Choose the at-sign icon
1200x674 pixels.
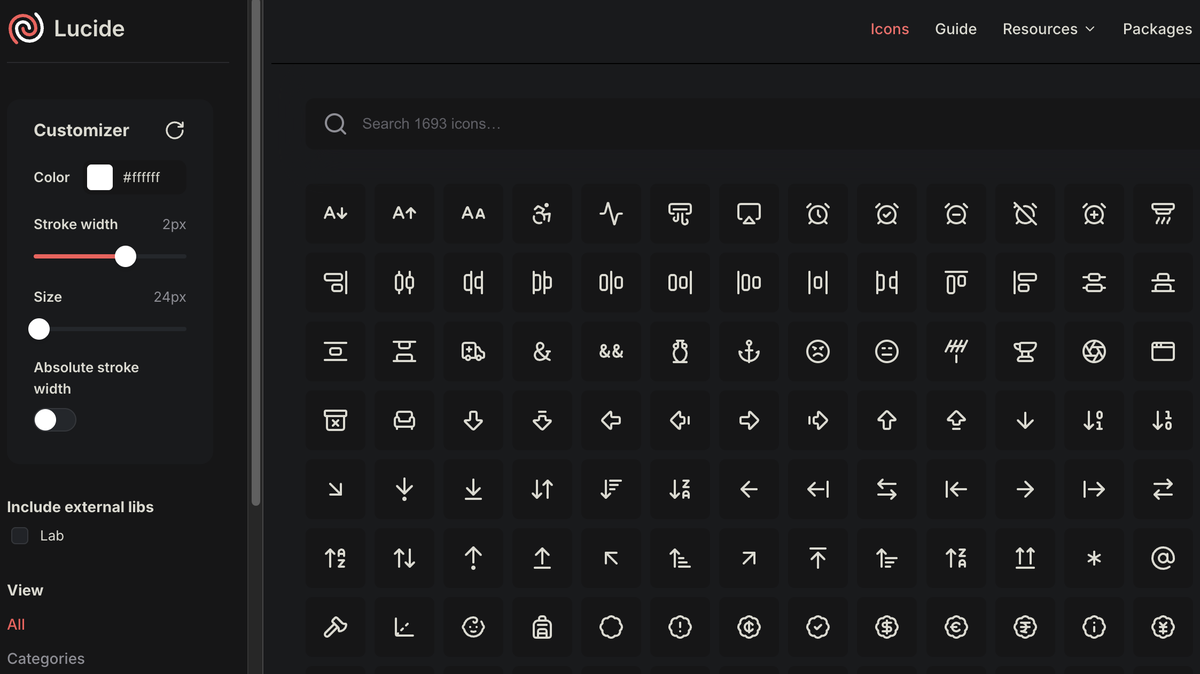[x=1163, y=558]
